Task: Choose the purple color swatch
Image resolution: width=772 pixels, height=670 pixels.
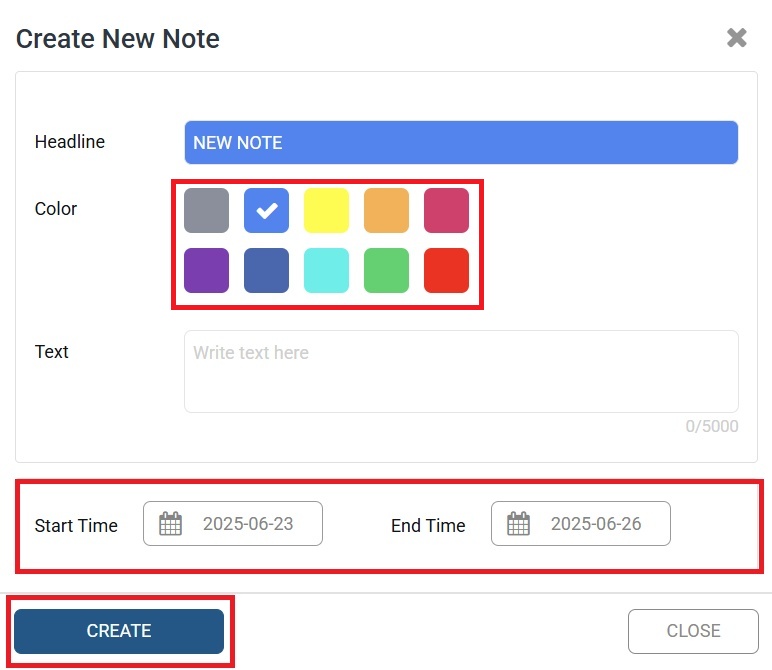Action: coord(206,270)
